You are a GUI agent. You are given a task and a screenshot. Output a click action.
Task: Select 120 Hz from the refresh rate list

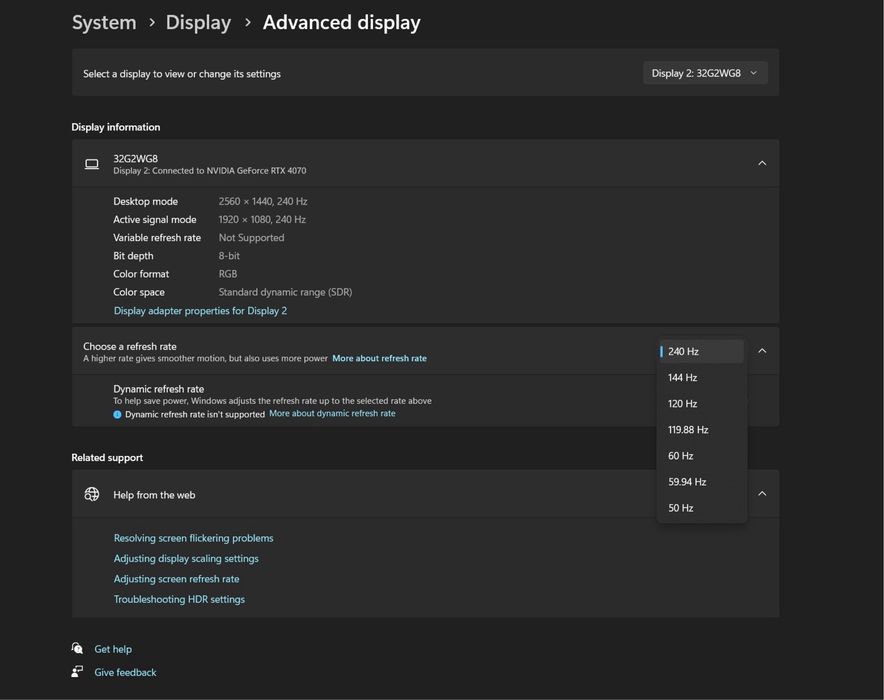[x=683, y=404]
